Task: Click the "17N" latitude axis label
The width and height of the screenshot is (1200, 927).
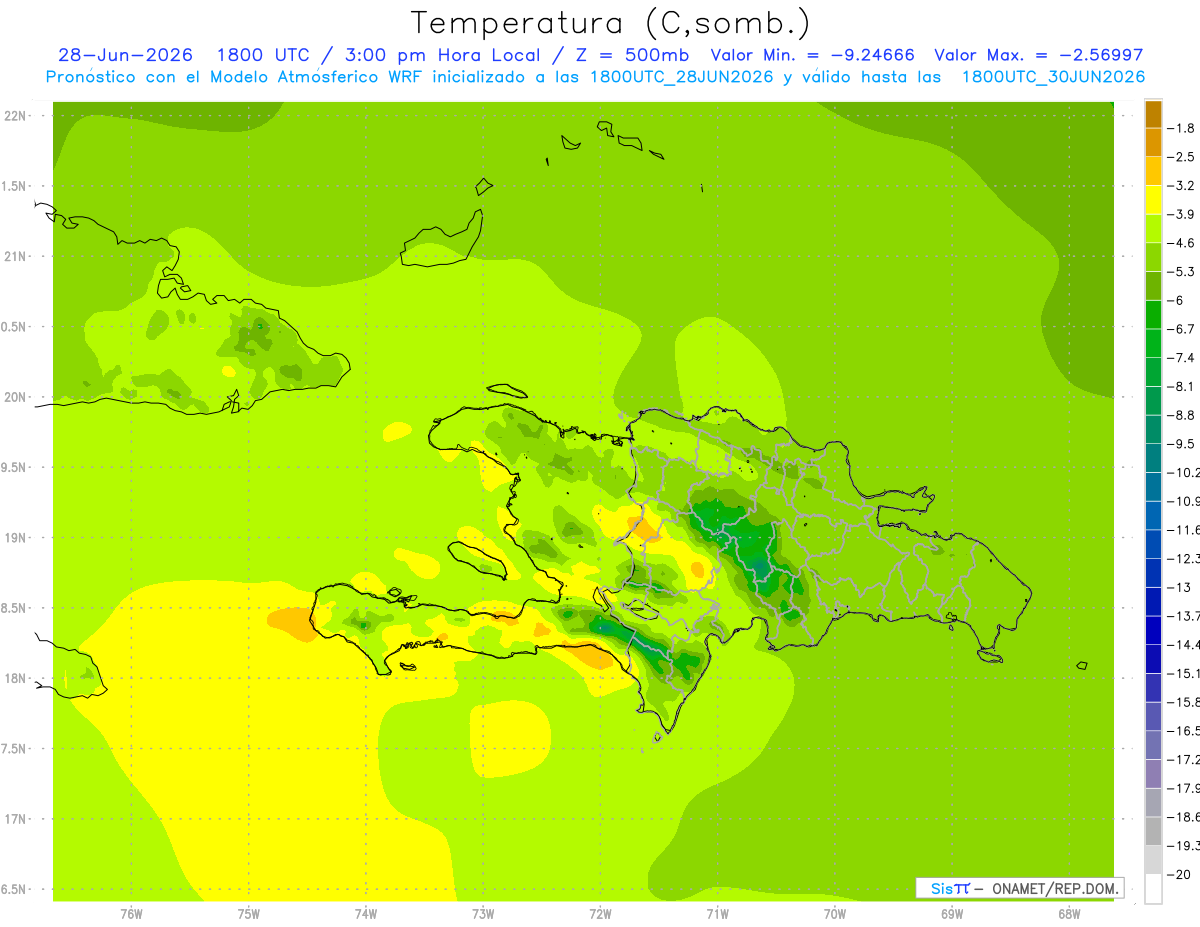Action: click(15, 819)
